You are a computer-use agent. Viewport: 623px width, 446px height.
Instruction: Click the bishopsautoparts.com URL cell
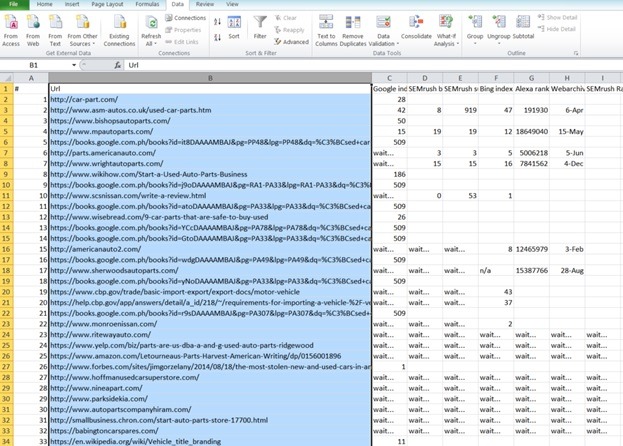pos(210,121)
